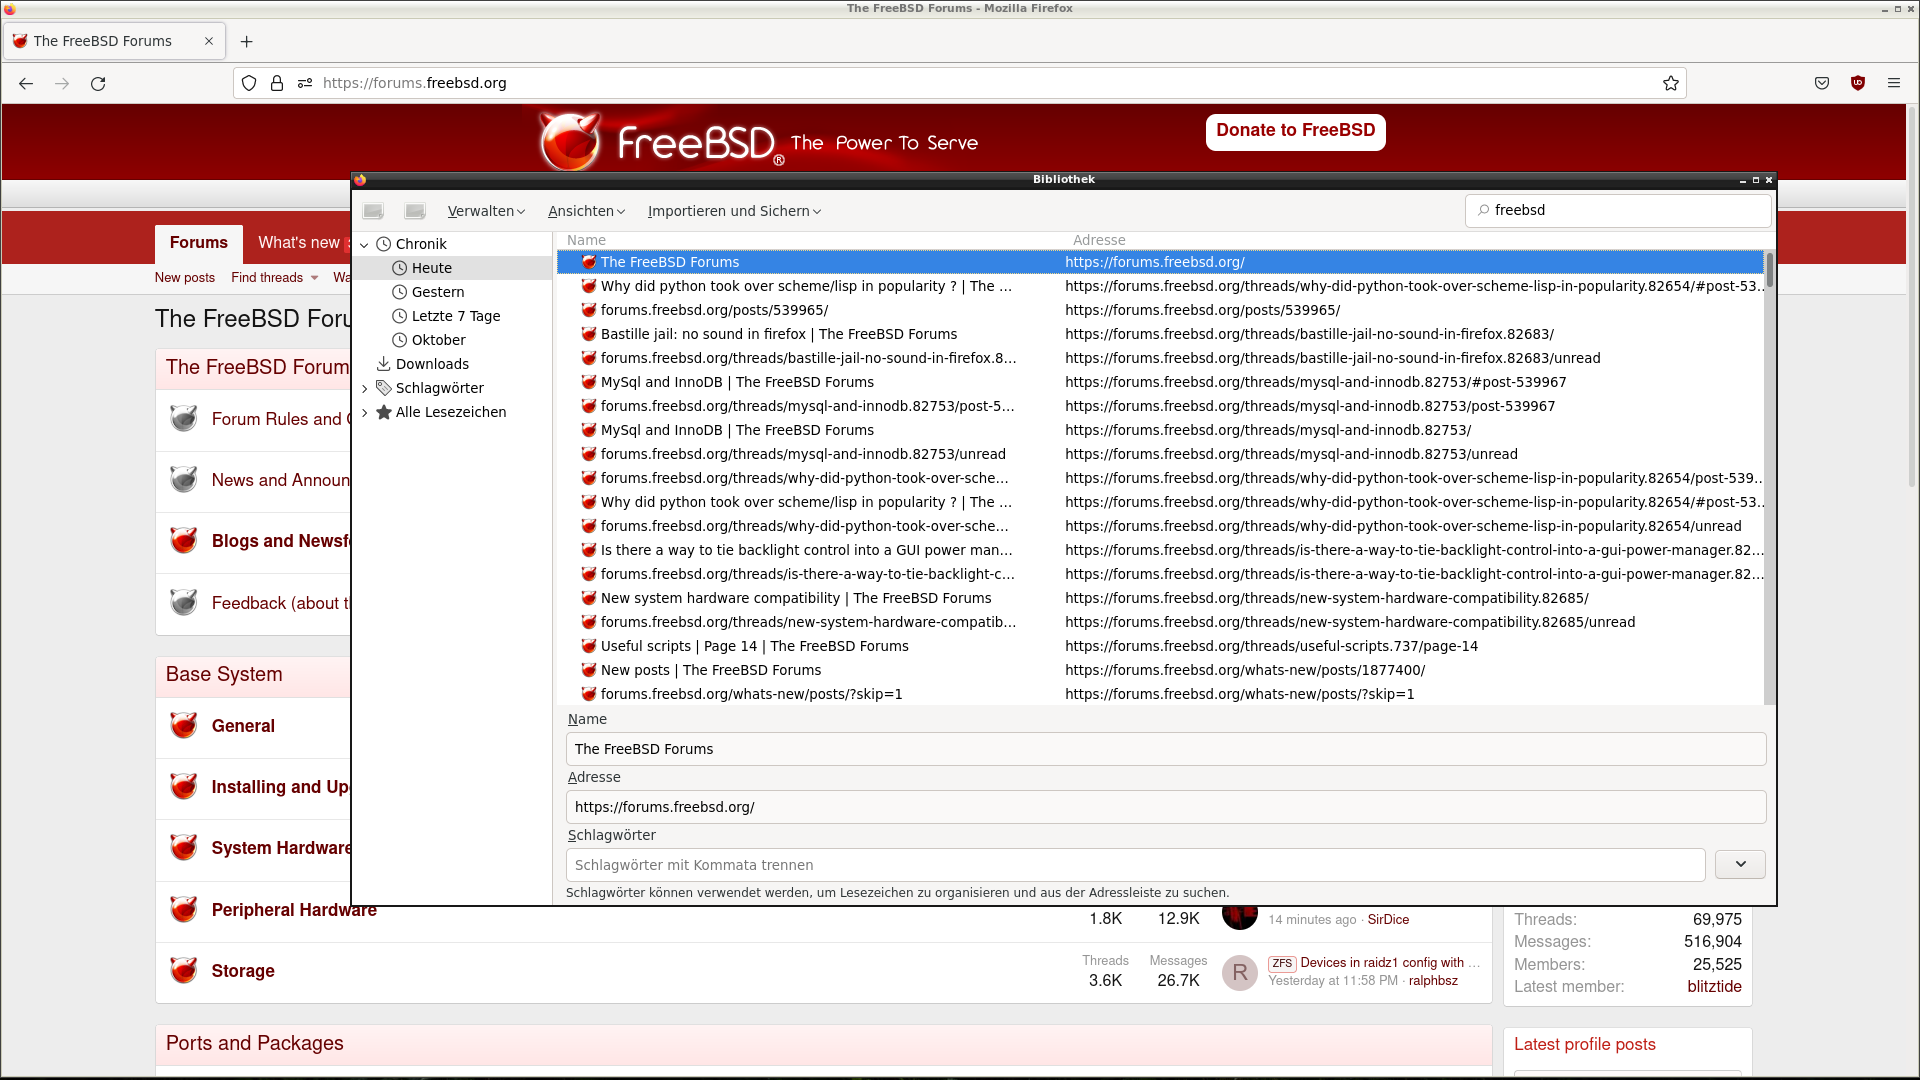The image size is (1920, 1080).
Task: Open the Storage forum link
Action: click(x=243, y=971)
